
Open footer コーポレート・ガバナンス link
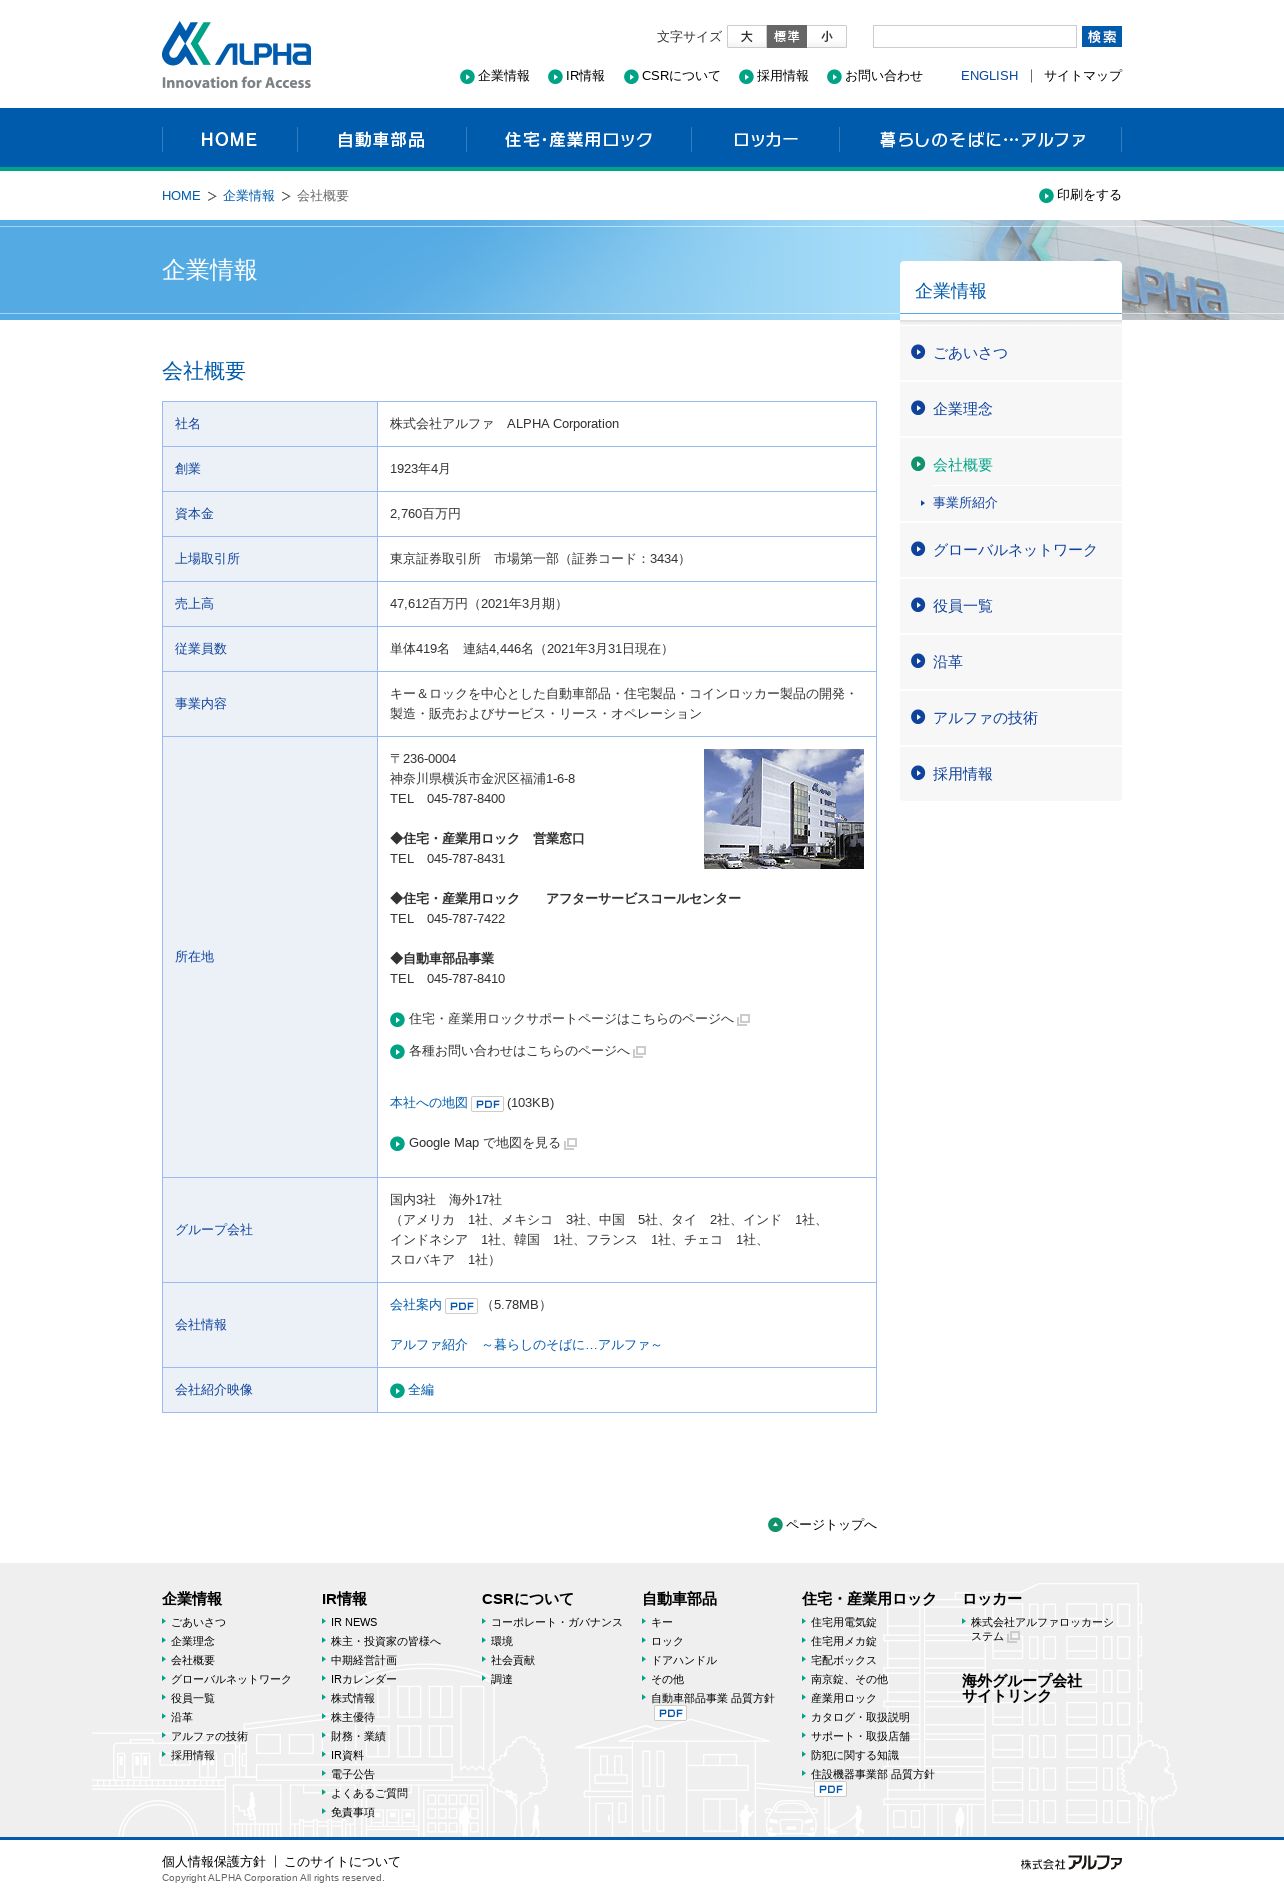coord(556,1622)
